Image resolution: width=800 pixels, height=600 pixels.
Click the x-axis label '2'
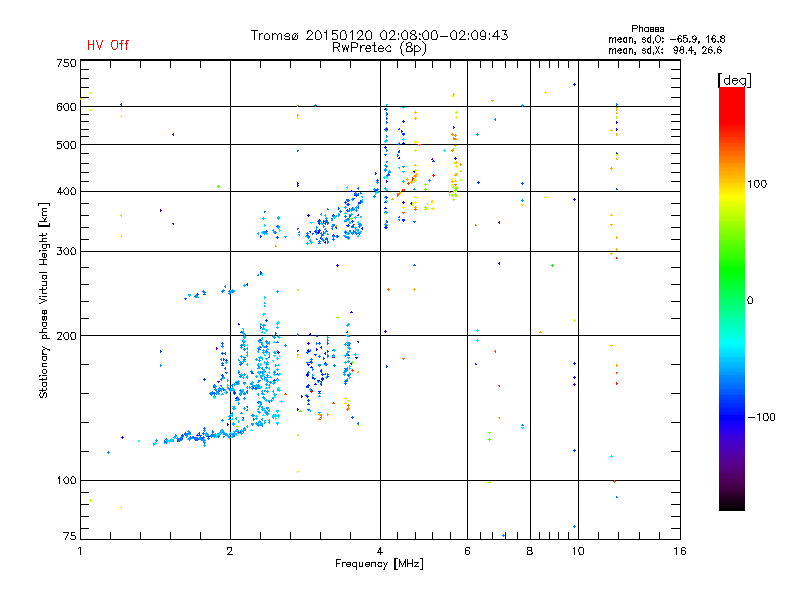click(230, 551)
